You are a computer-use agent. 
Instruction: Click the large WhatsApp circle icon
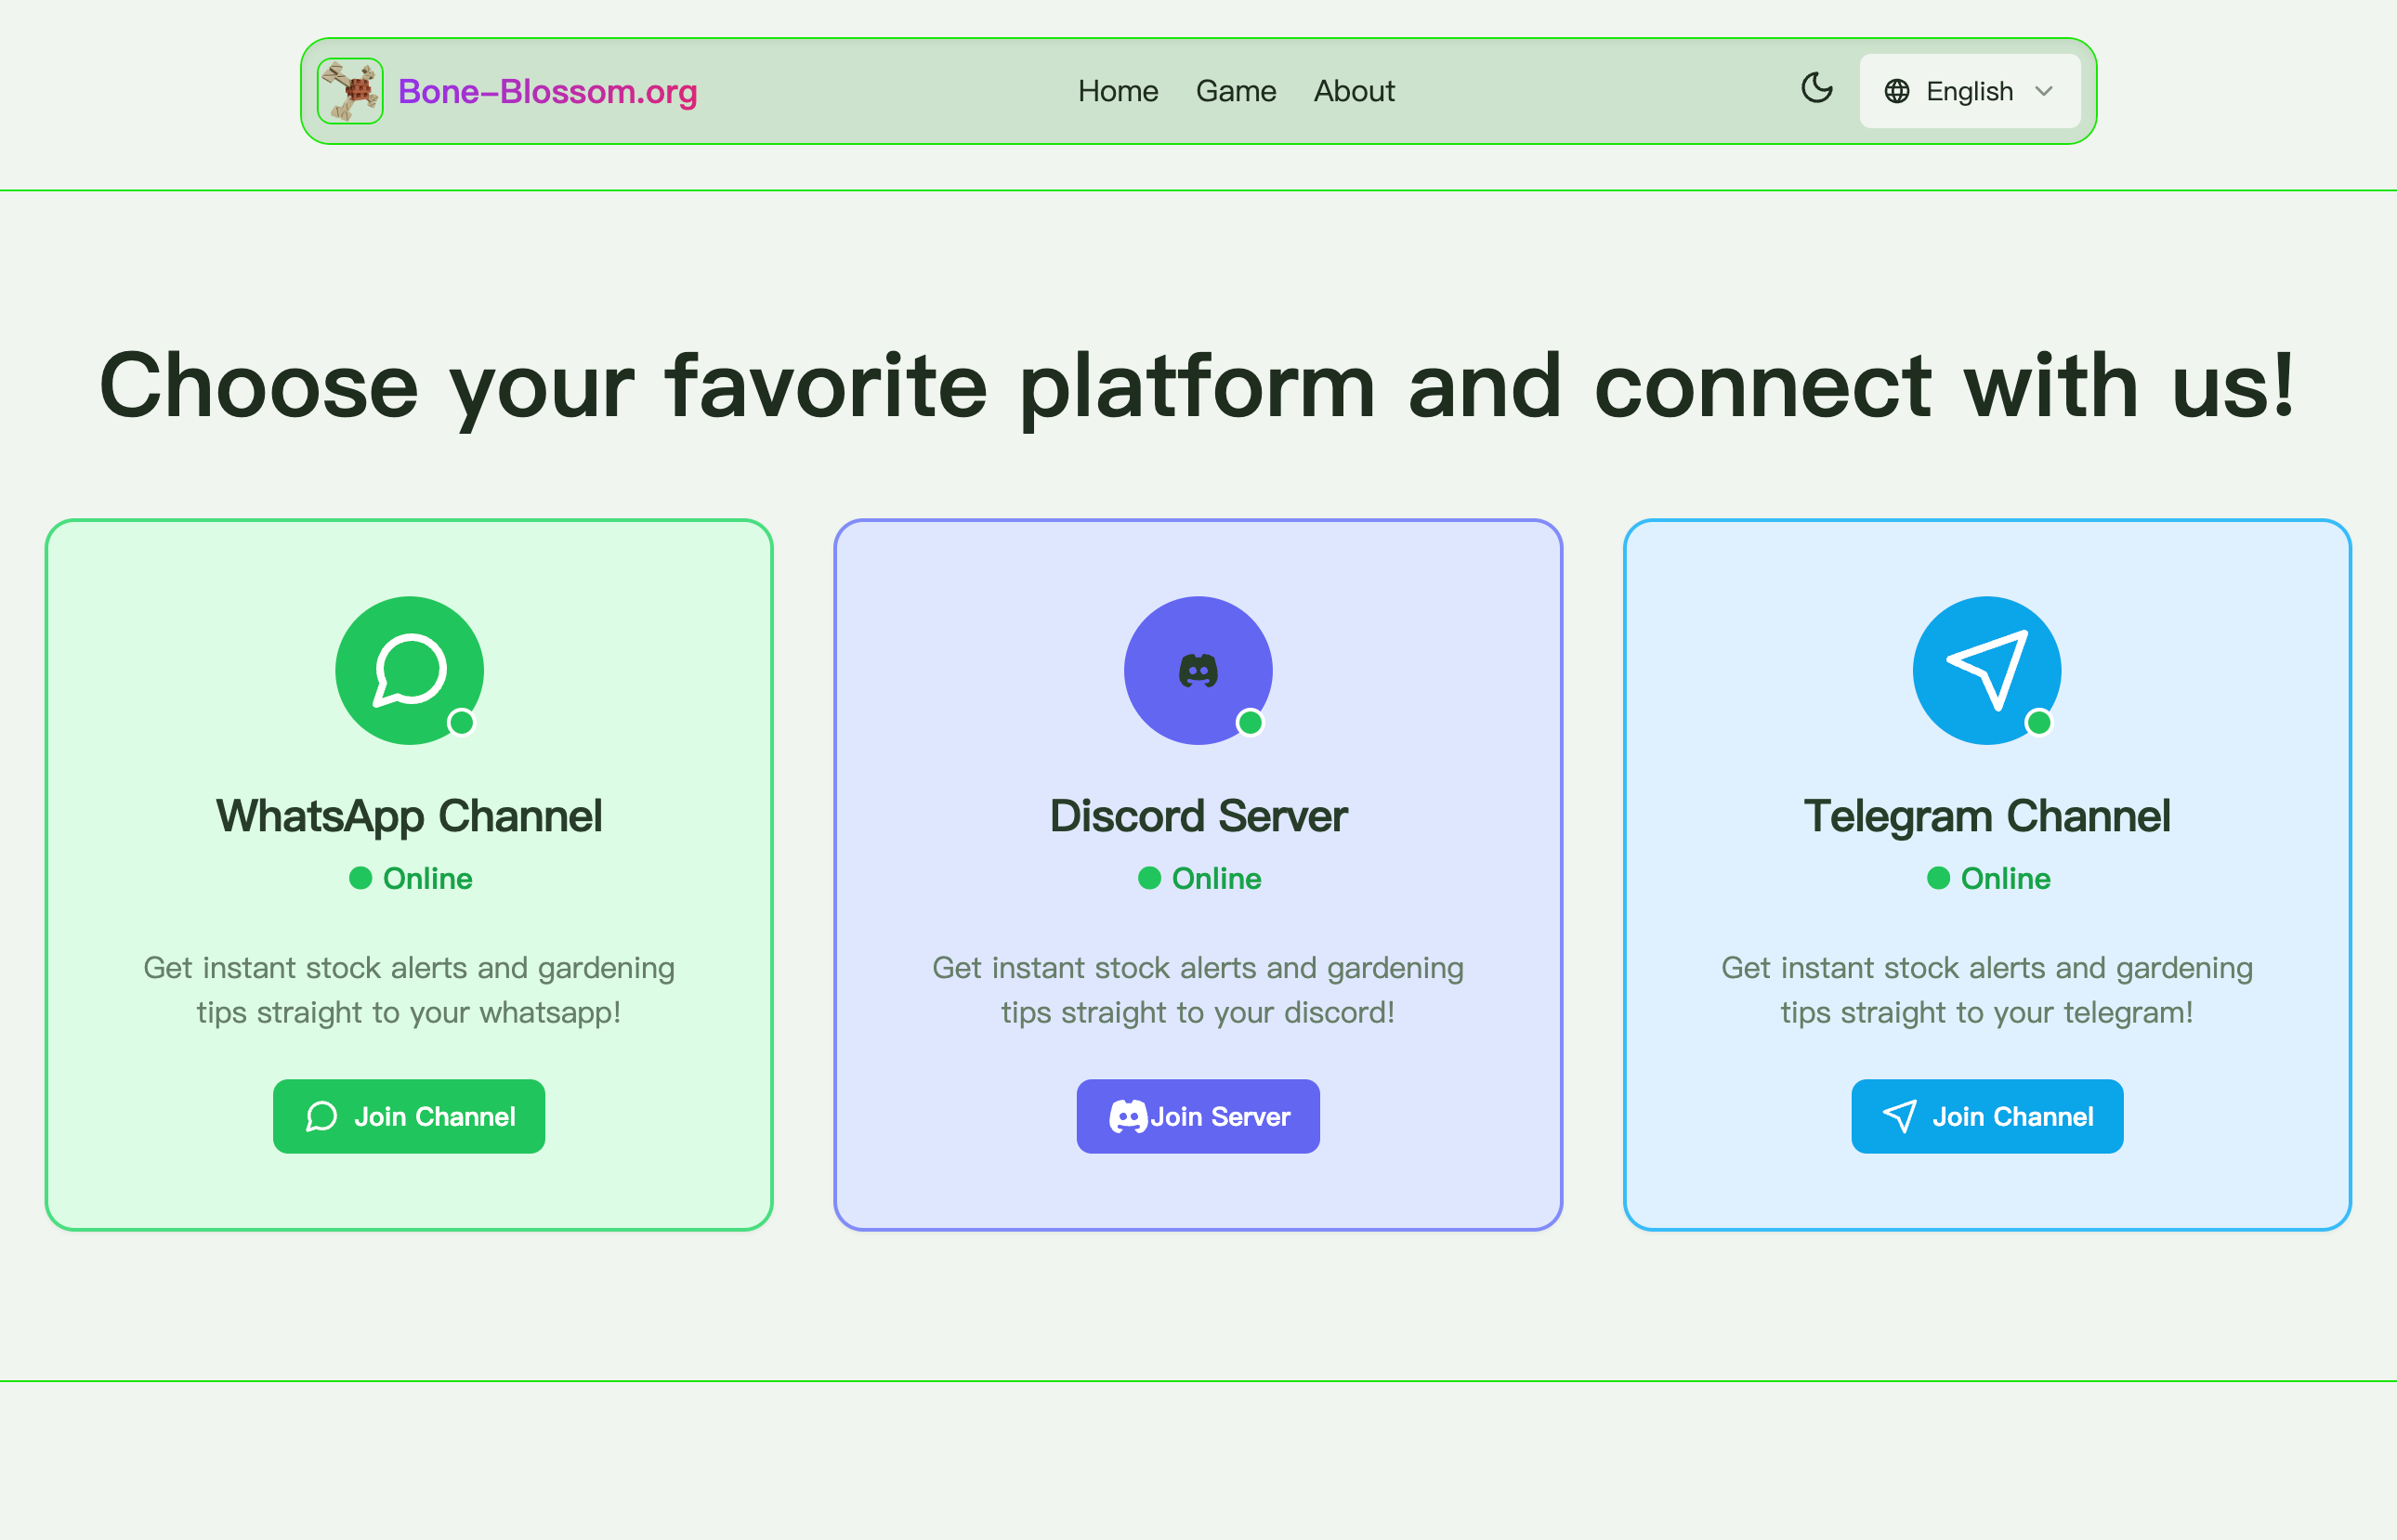tap(409, 670)
